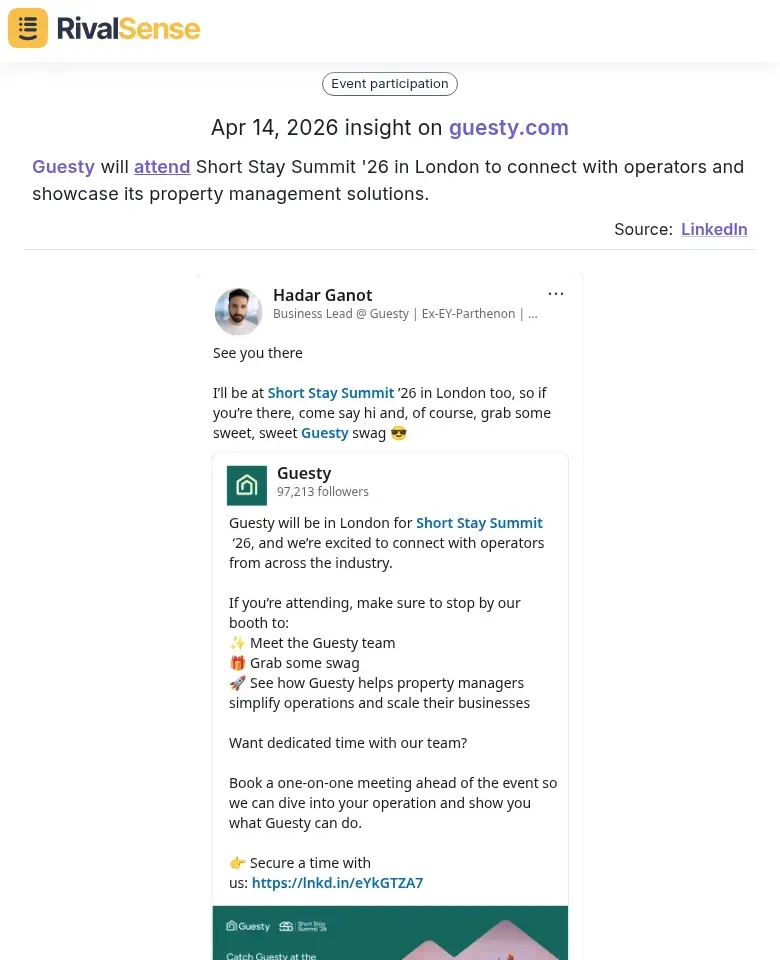
Task: Click the Guesty logo in banner image
Action: point(248,926)
